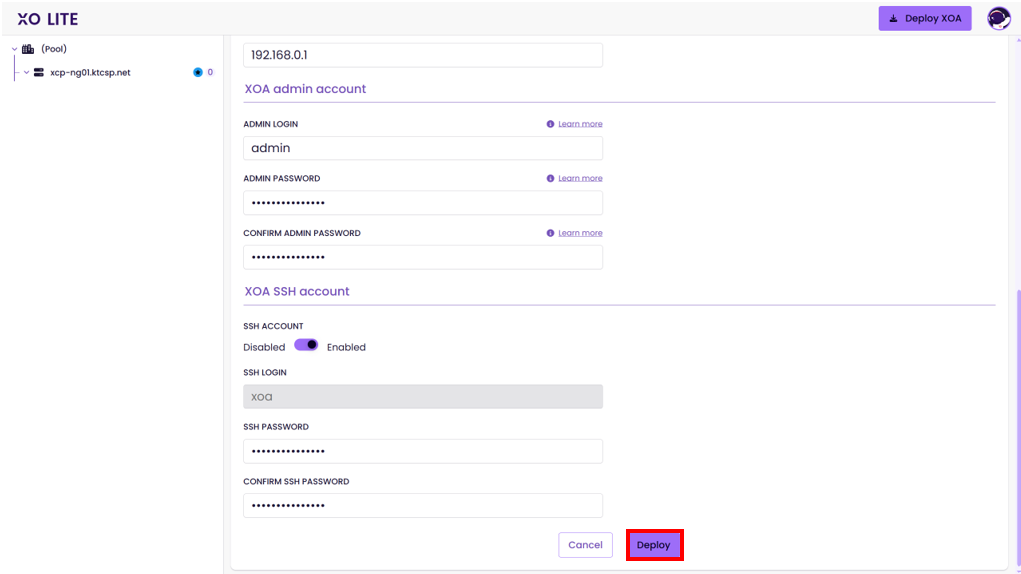Viewport: 1021px width, 574px height.
Task: Click the Admin Login input field
Action: [422, 148]
